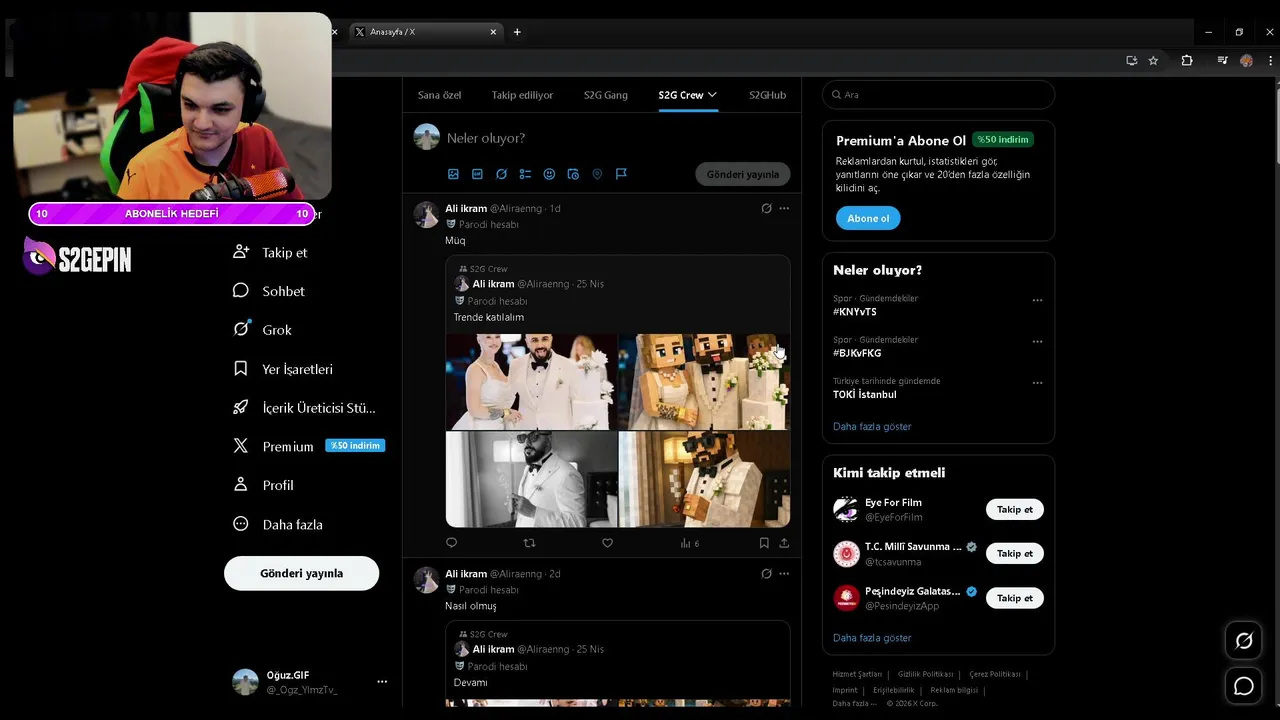View analytics showing 6 views
Image resolution: width=1280 pixels, height=720 pixels.
click(689, 543)
